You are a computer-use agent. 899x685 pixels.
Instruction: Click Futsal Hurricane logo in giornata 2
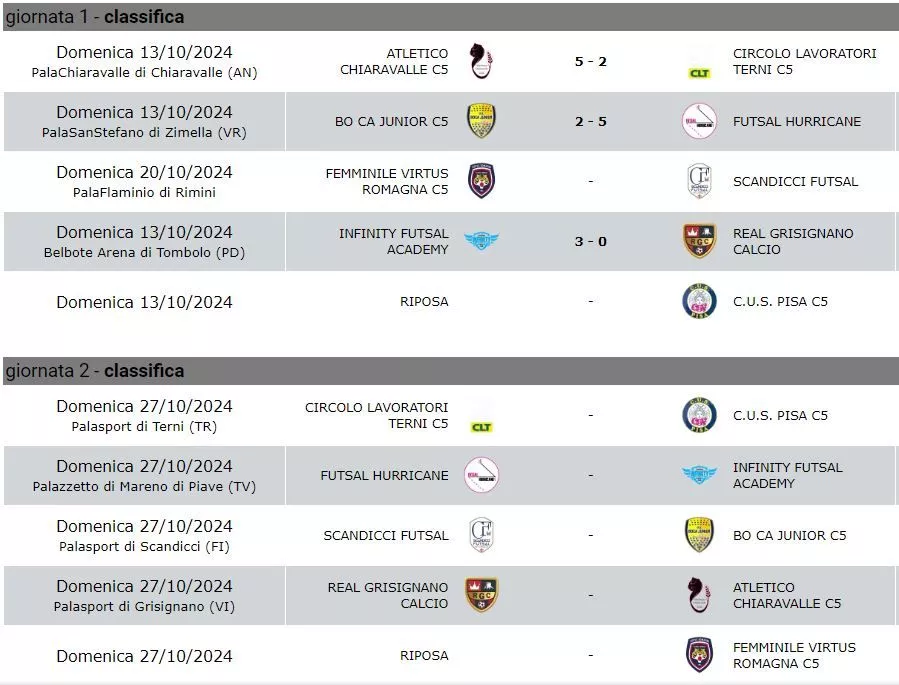tap(481, 475)
